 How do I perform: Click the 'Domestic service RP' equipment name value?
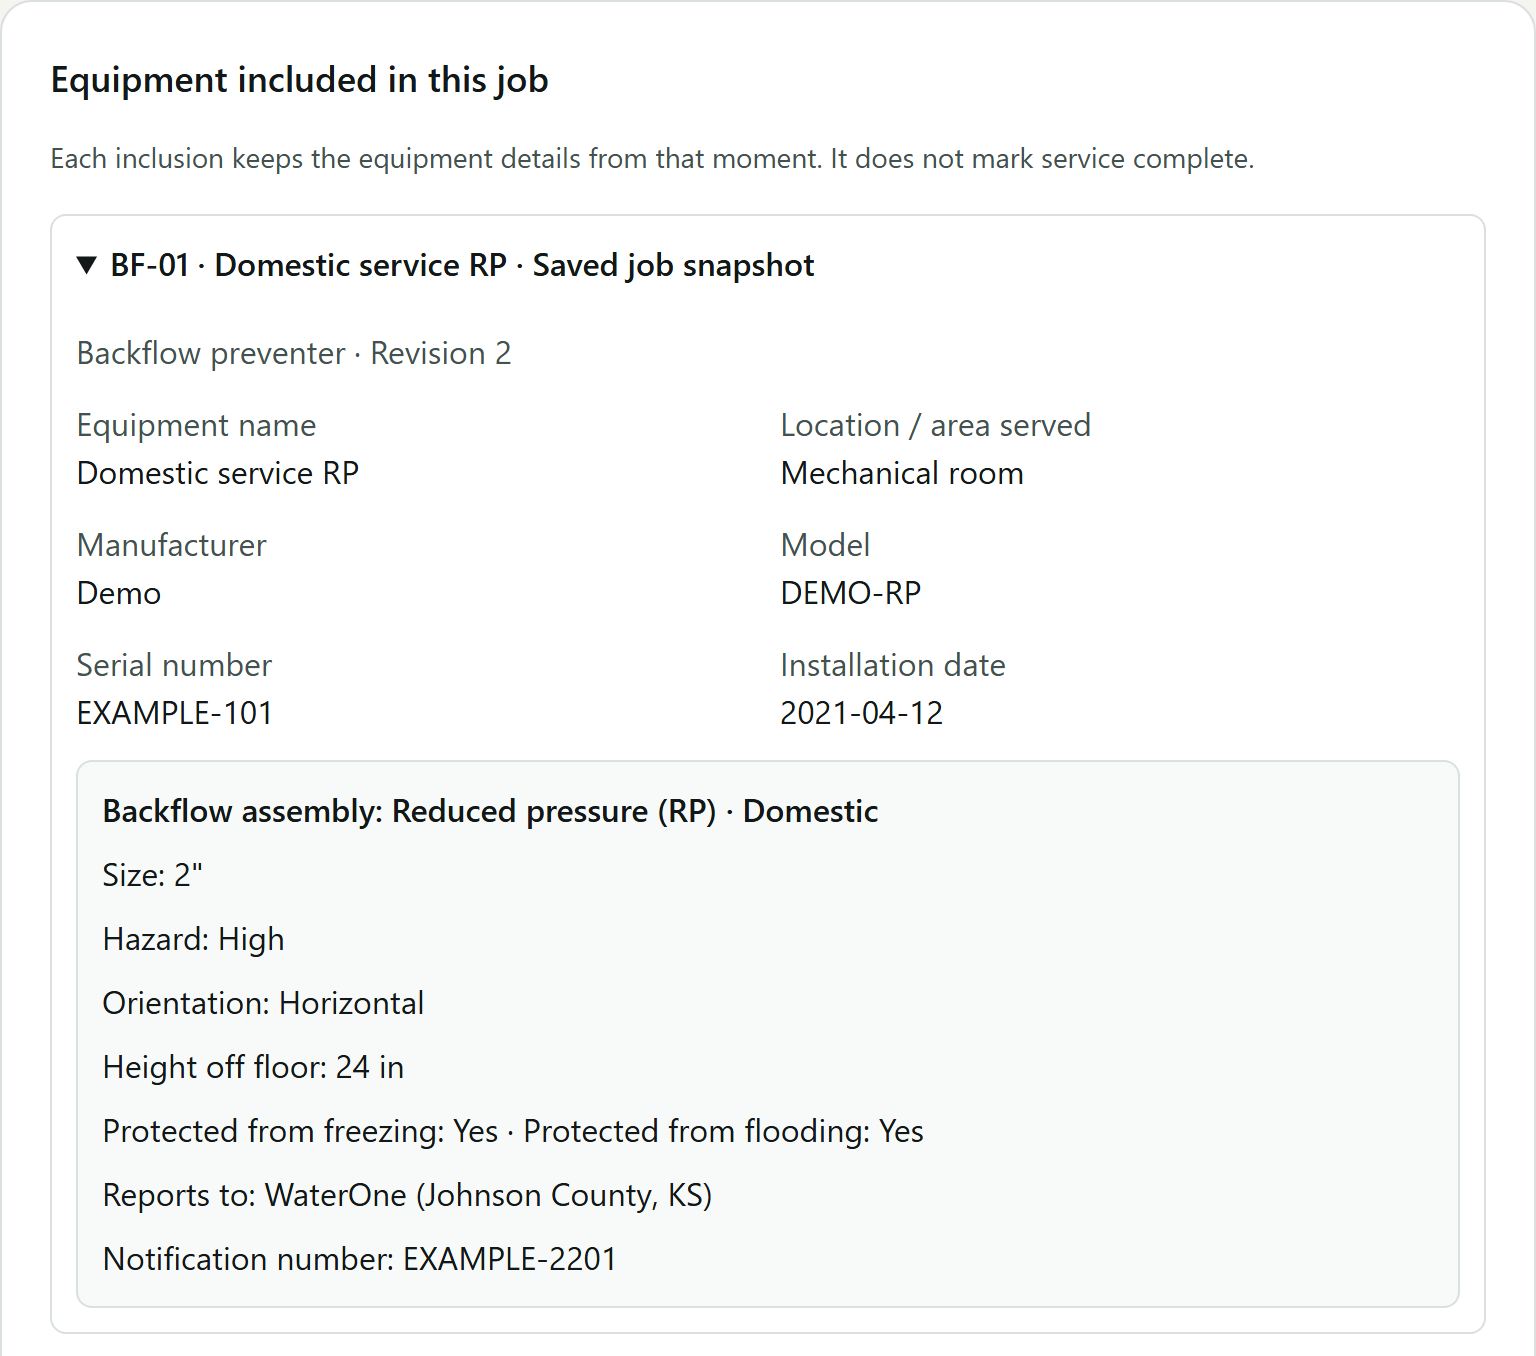(218, 473)
